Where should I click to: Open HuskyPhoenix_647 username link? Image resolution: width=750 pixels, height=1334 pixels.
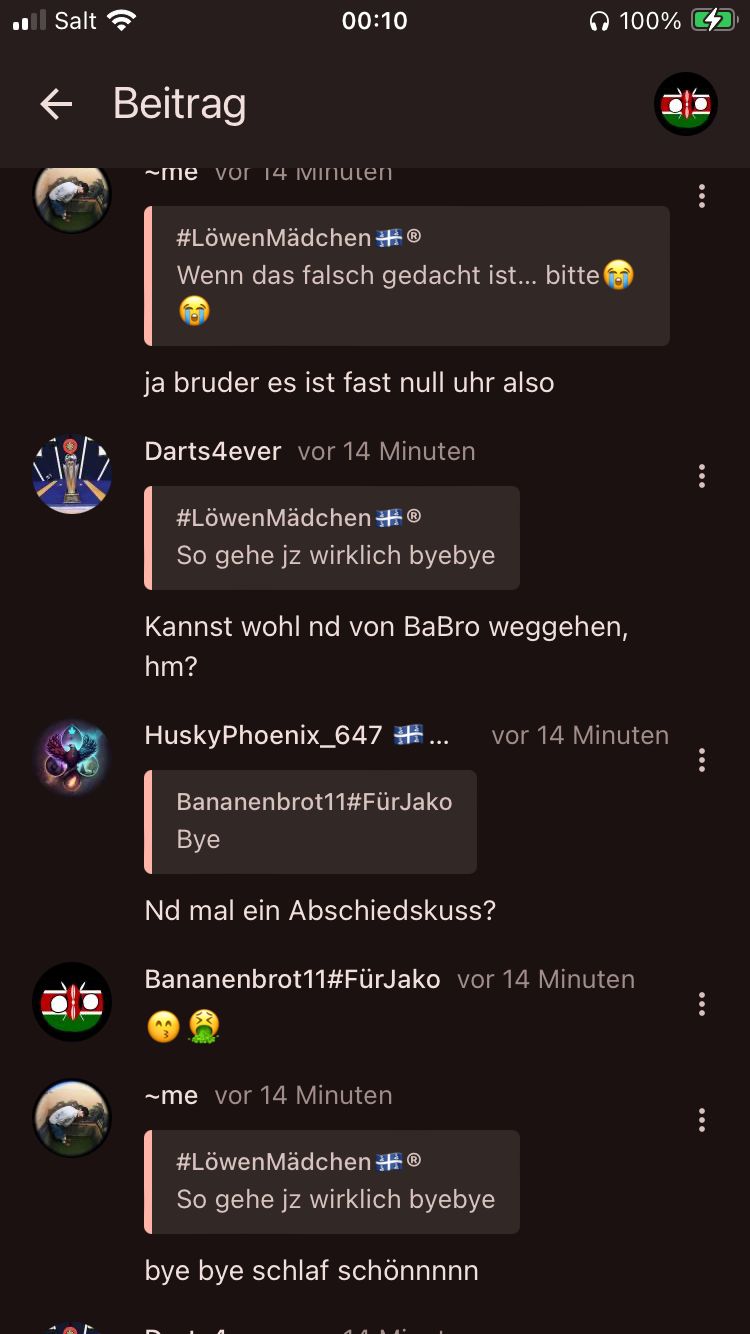coord(264,735)
